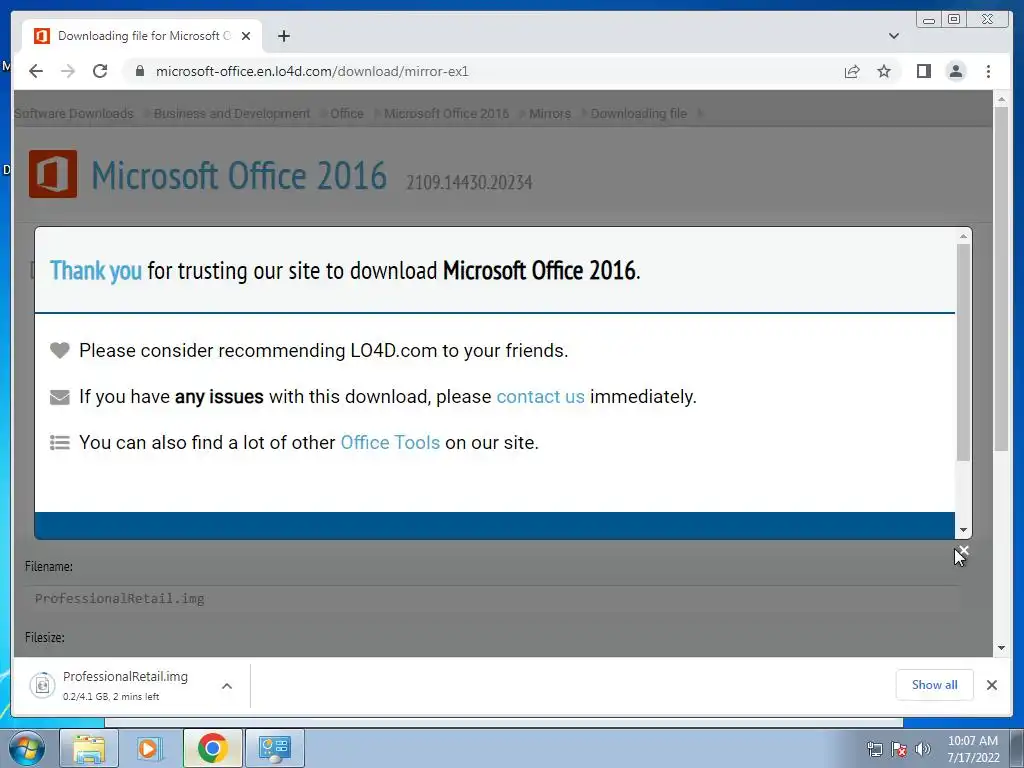Click the Microsoft Office 2016 logo icon

point(53,174)
